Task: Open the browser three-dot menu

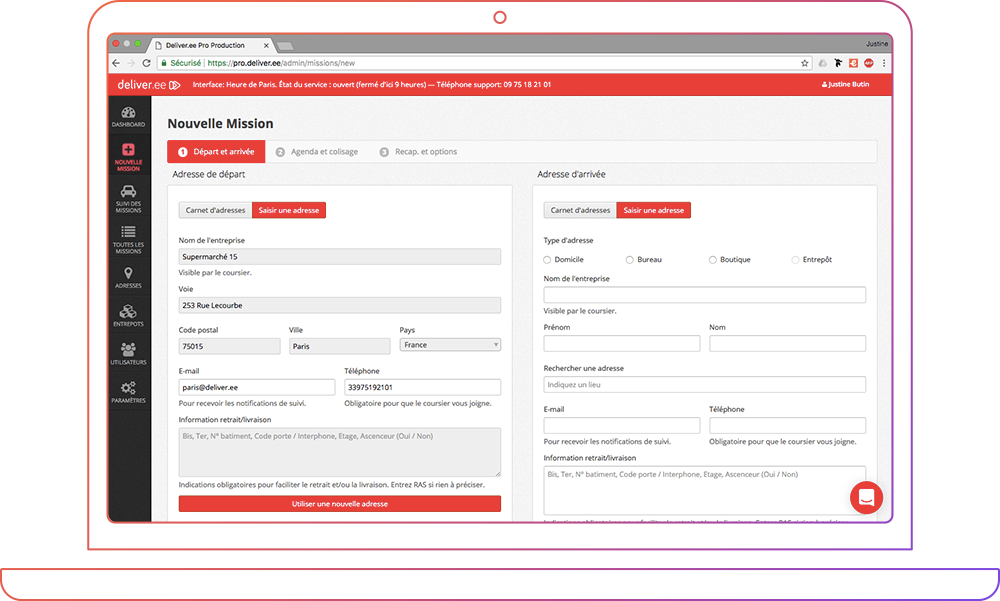Action: [884, 63]
